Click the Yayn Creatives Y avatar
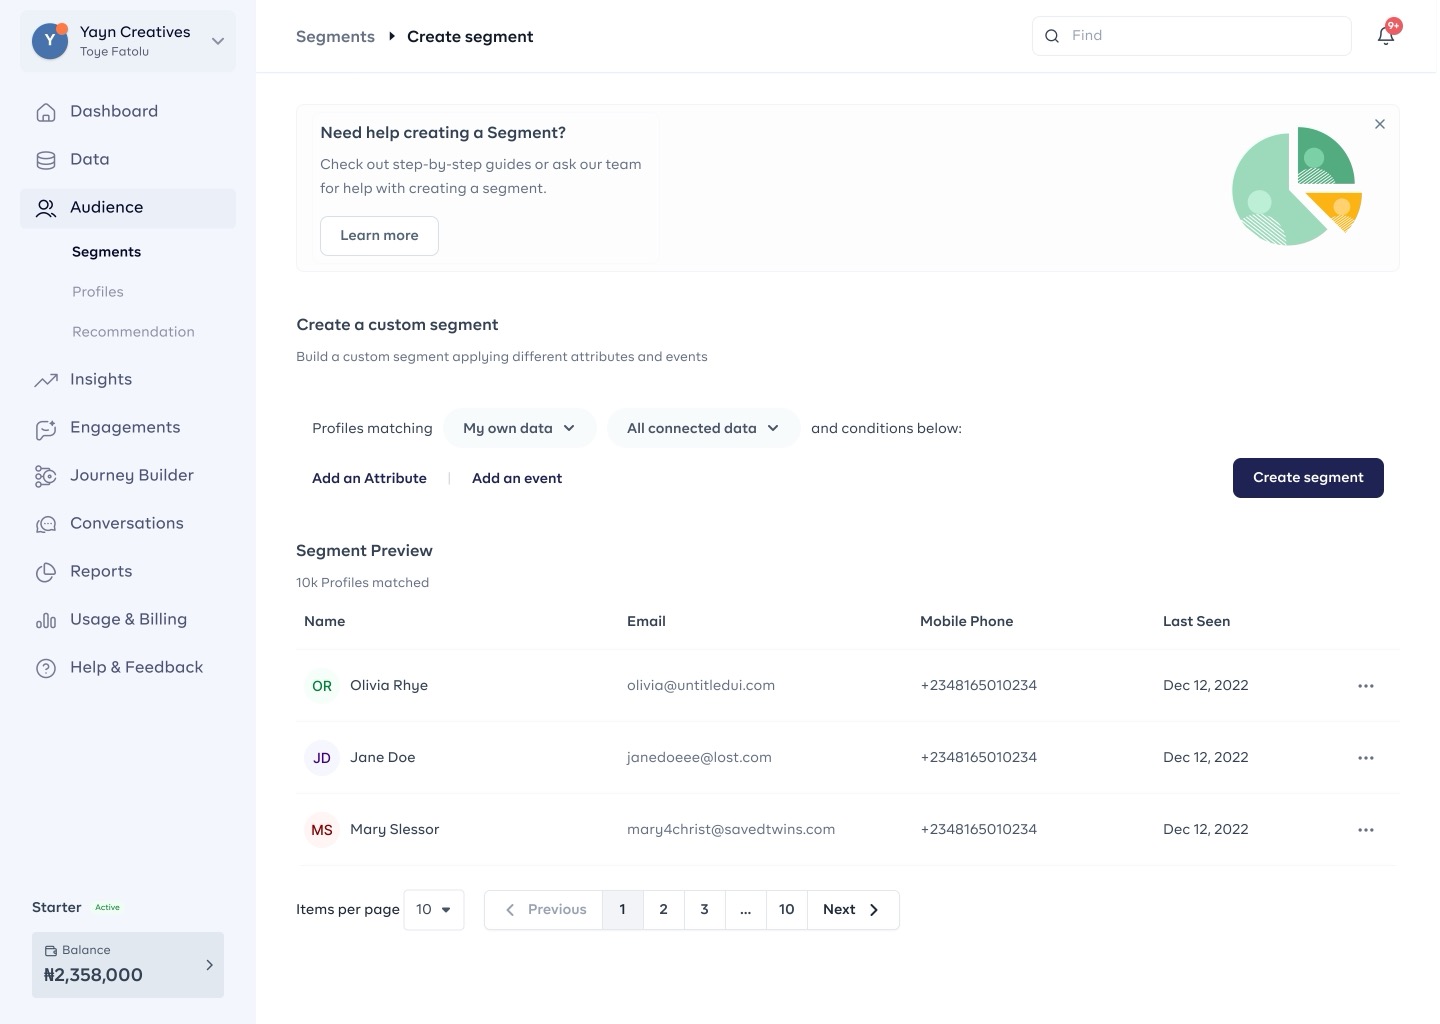Viewport: 1440px width, 1024px height. tap(50, 40)
